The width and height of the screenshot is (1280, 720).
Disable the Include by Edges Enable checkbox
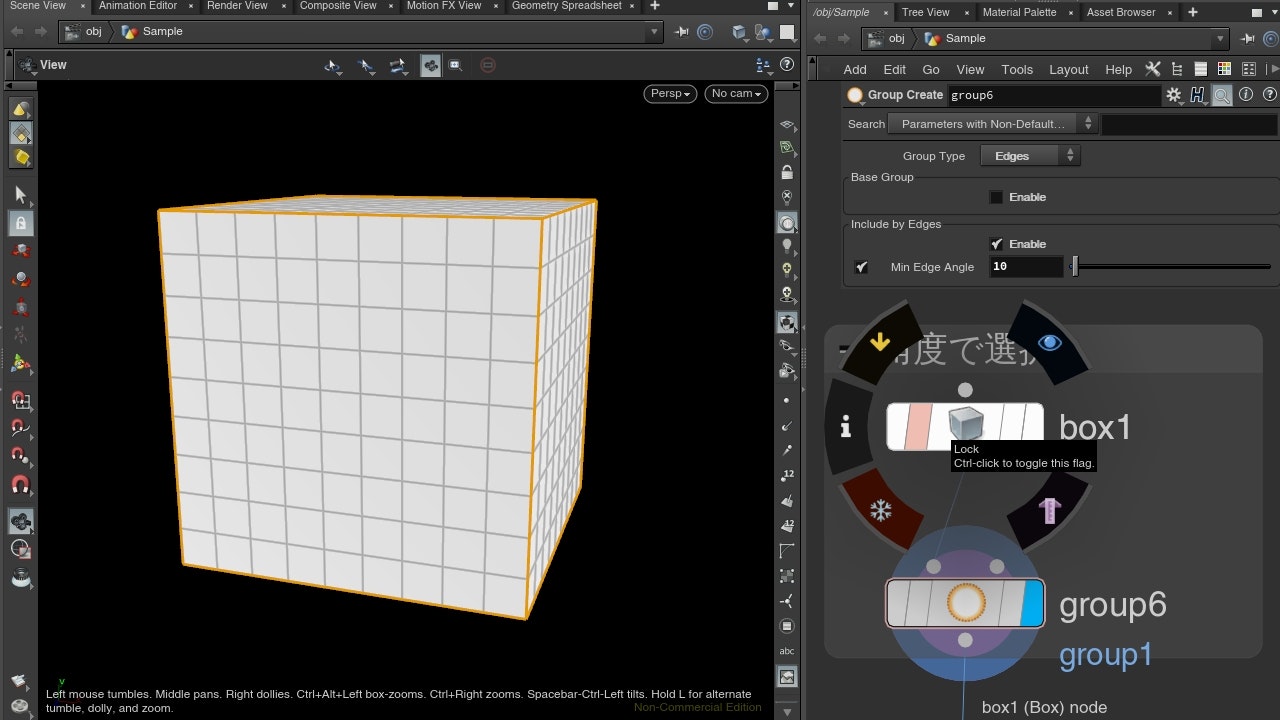pyautogui.click(x=996, y=244)
